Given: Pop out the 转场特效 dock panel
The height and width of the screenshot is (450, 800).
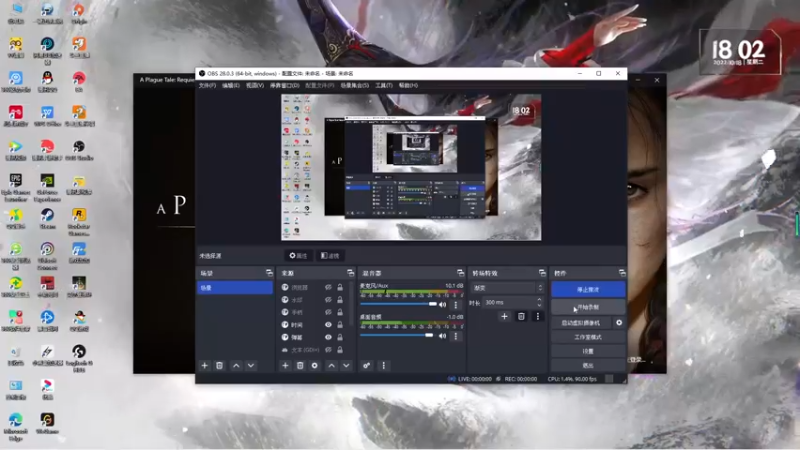Looking at the screenshot, I should click(542, 273).
